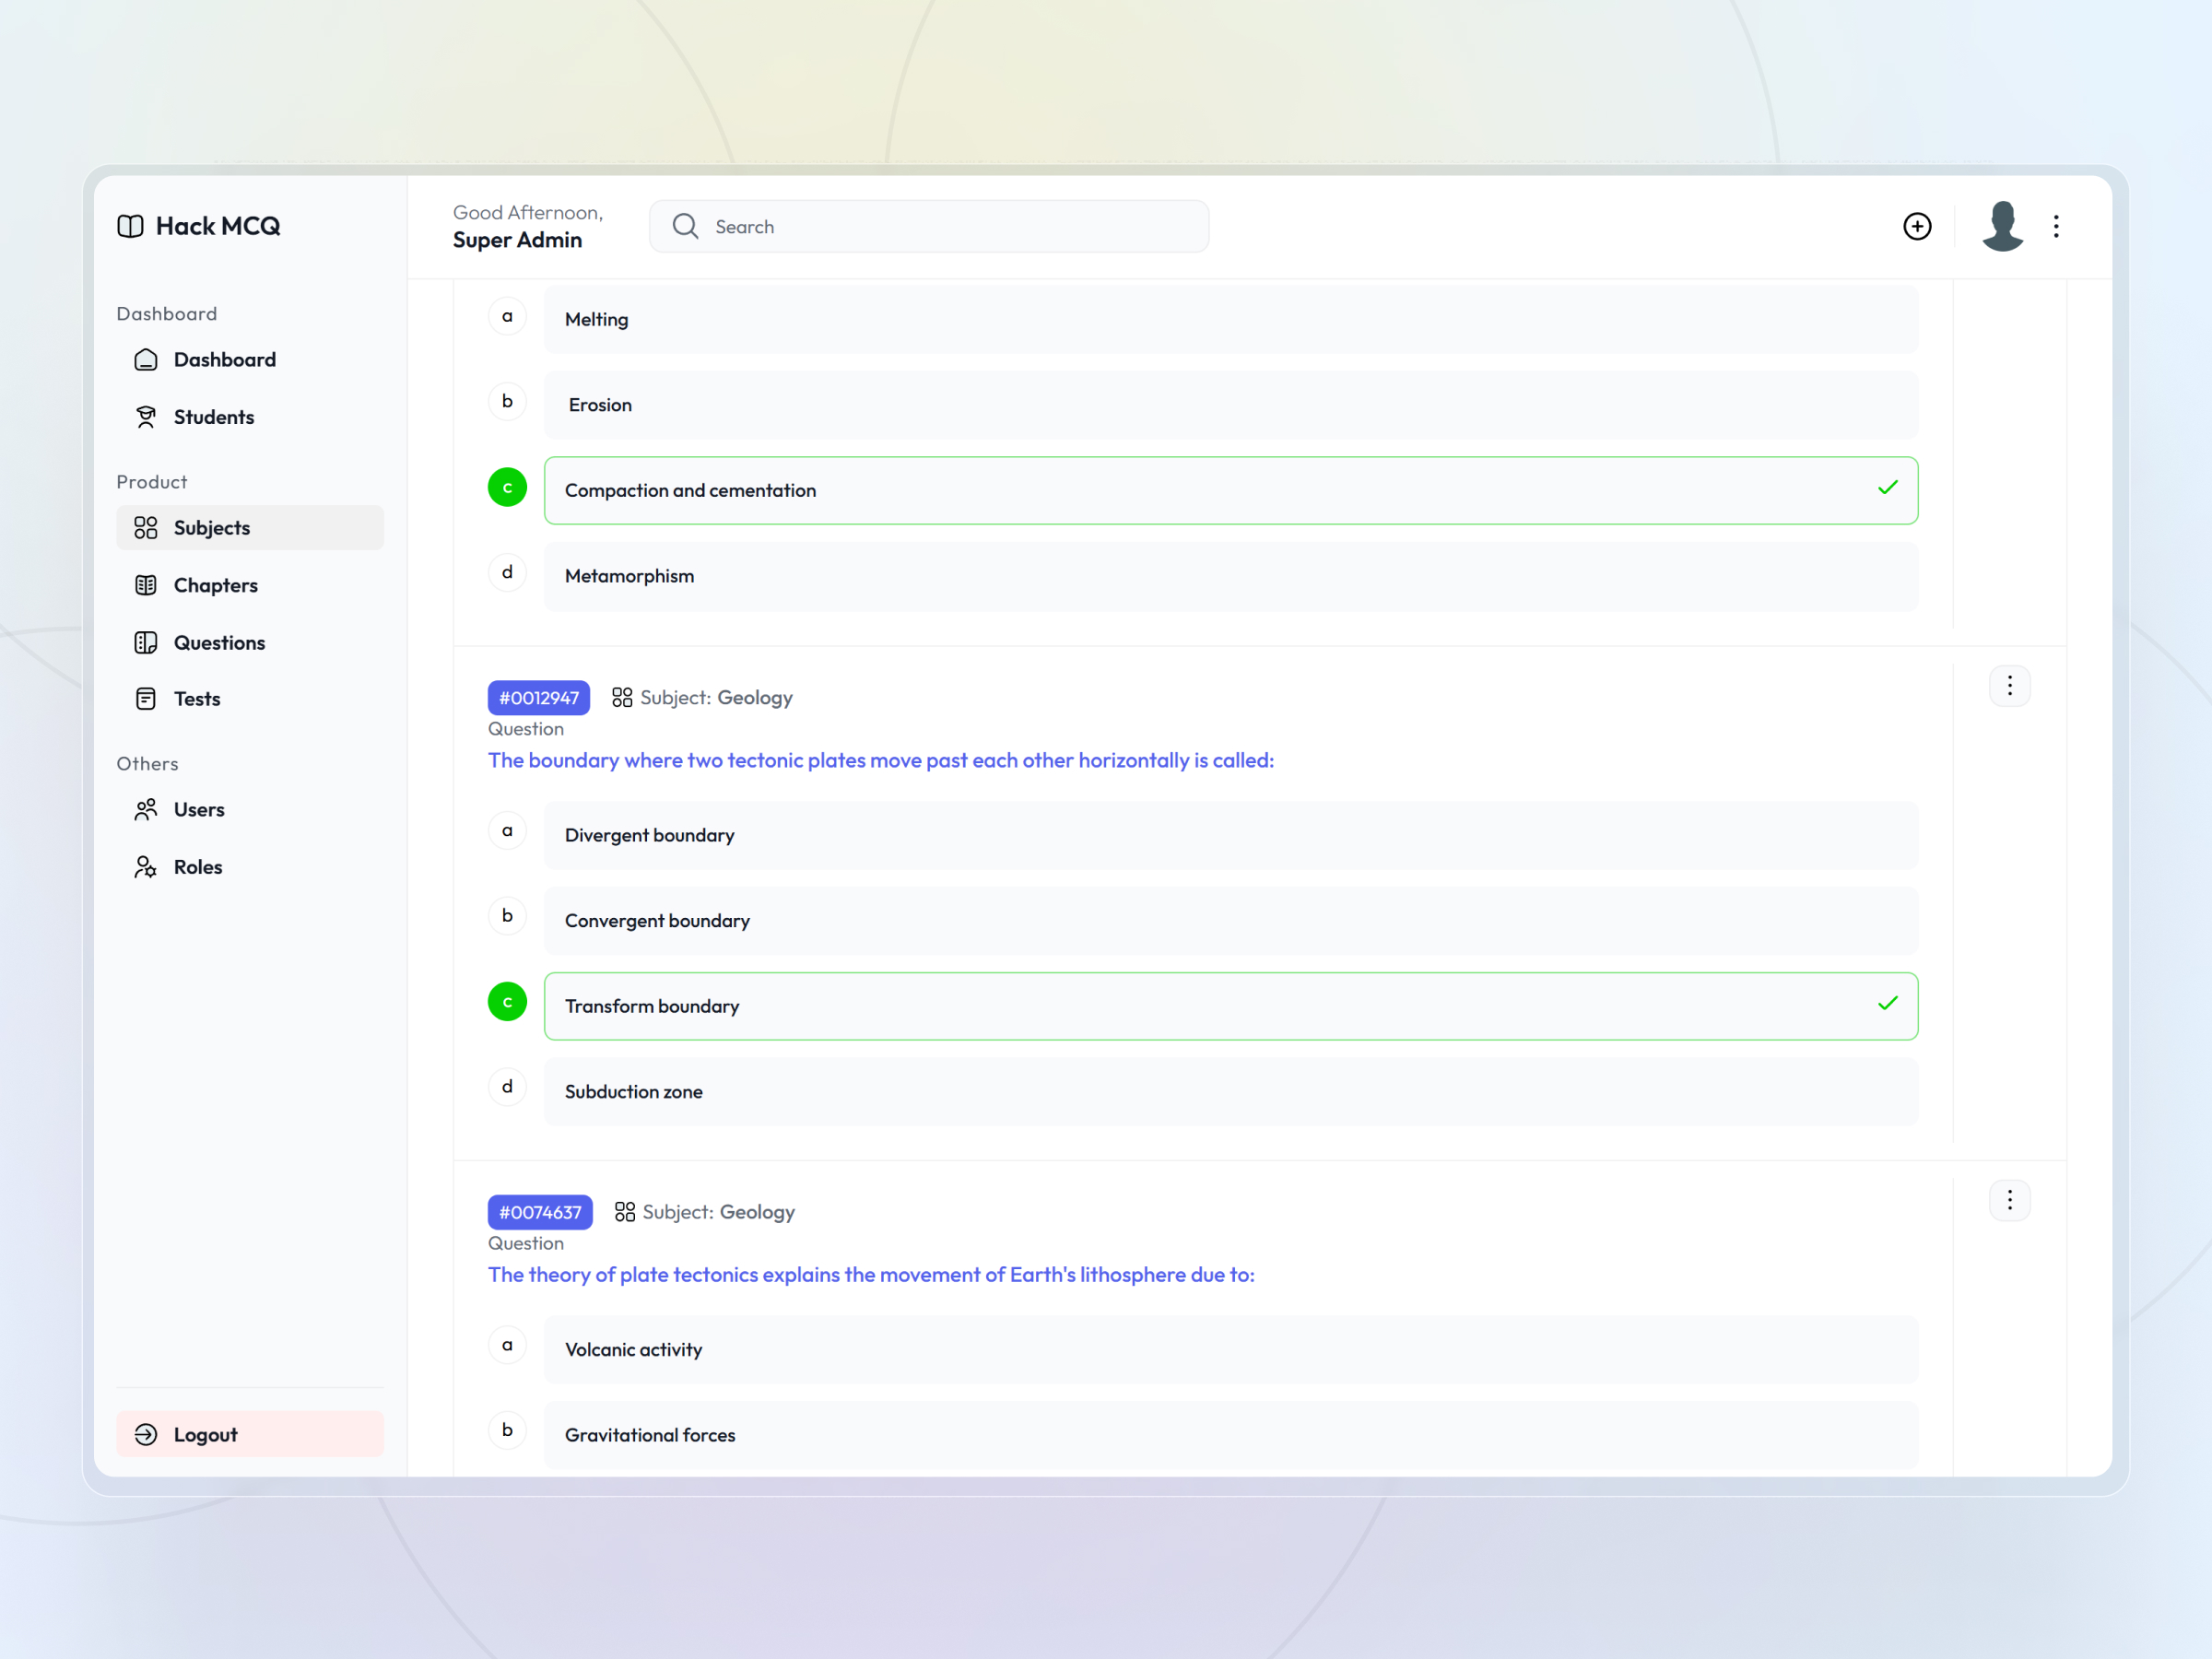Open the Subjects section icon in sidebar
Viewport: 2212px width, 1659px height.
point(146,527)
